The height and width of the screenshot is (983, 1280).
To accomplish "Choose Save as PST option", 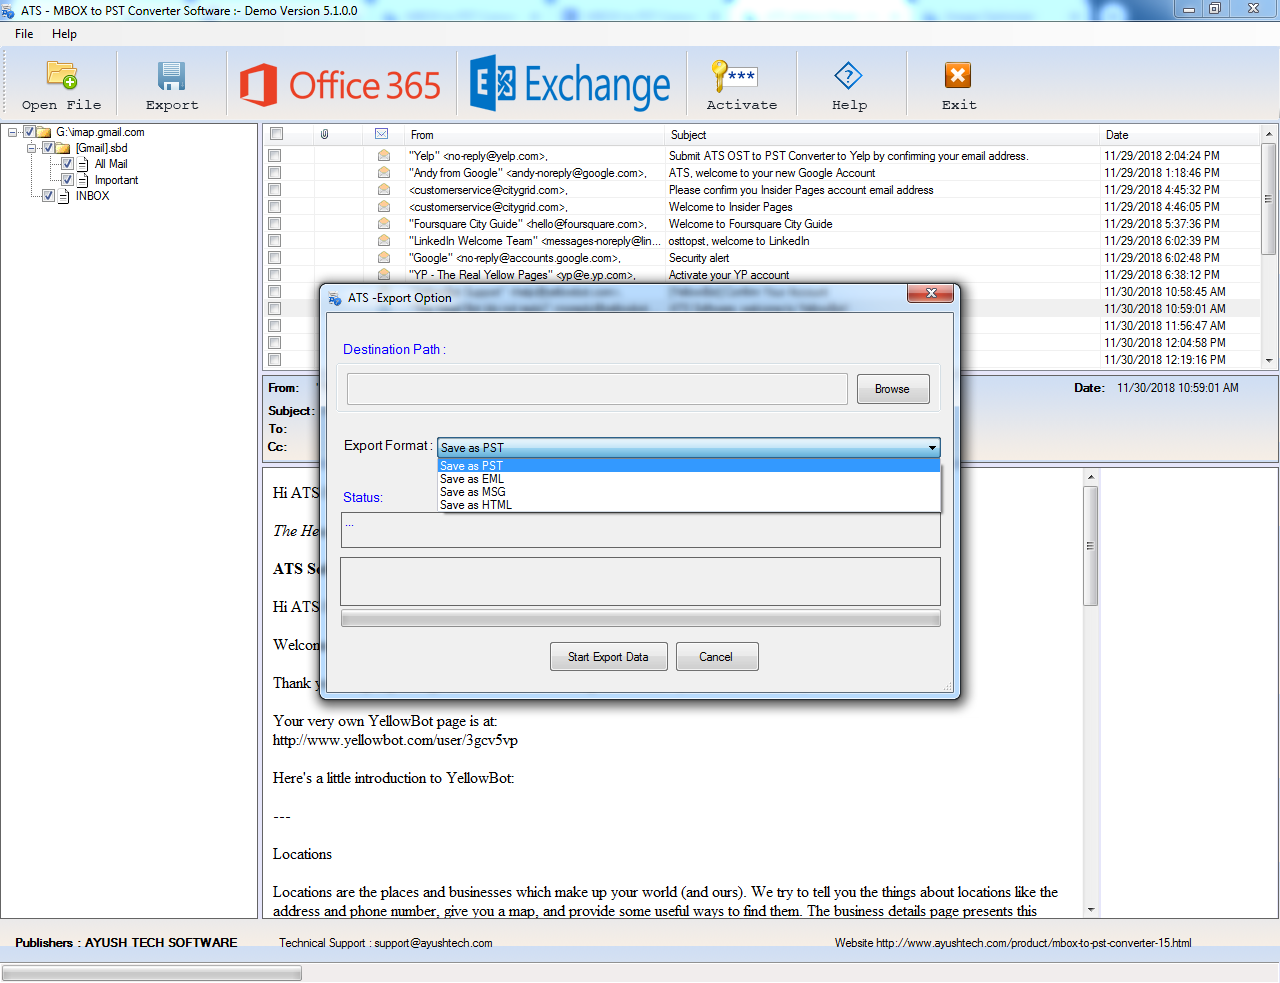I will click(x=689, y=466).
